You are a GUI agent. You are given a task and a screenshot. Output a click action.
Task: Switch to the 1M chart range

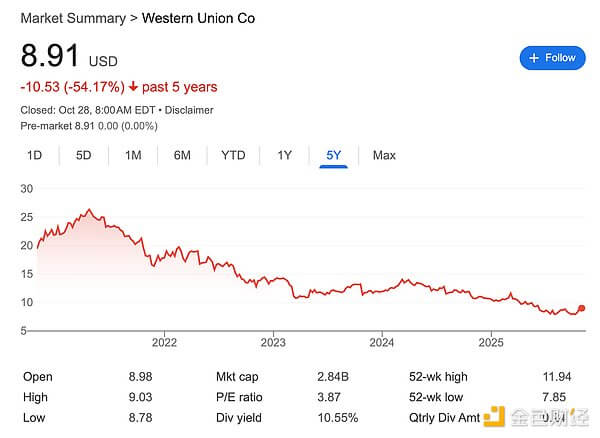click(133, 155)
